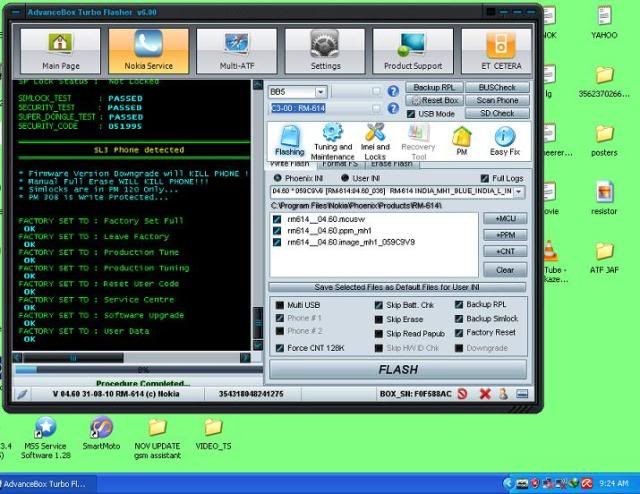Image resolution: width=640 pixels, height=494 pixels.
Task: Select the Nokia Service section
Action: pyautogui.click(x=149, y=51)
